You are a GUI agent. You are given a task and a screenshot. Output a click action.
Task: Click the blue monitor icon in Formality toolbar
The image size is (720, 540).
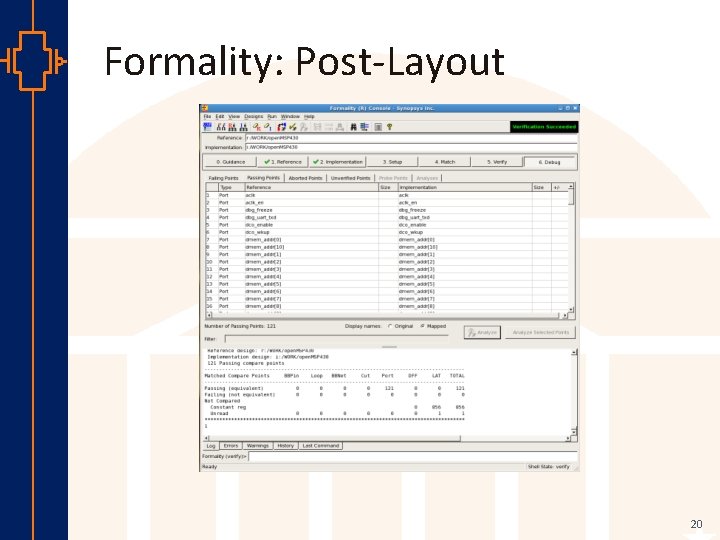tap(208, 127)
